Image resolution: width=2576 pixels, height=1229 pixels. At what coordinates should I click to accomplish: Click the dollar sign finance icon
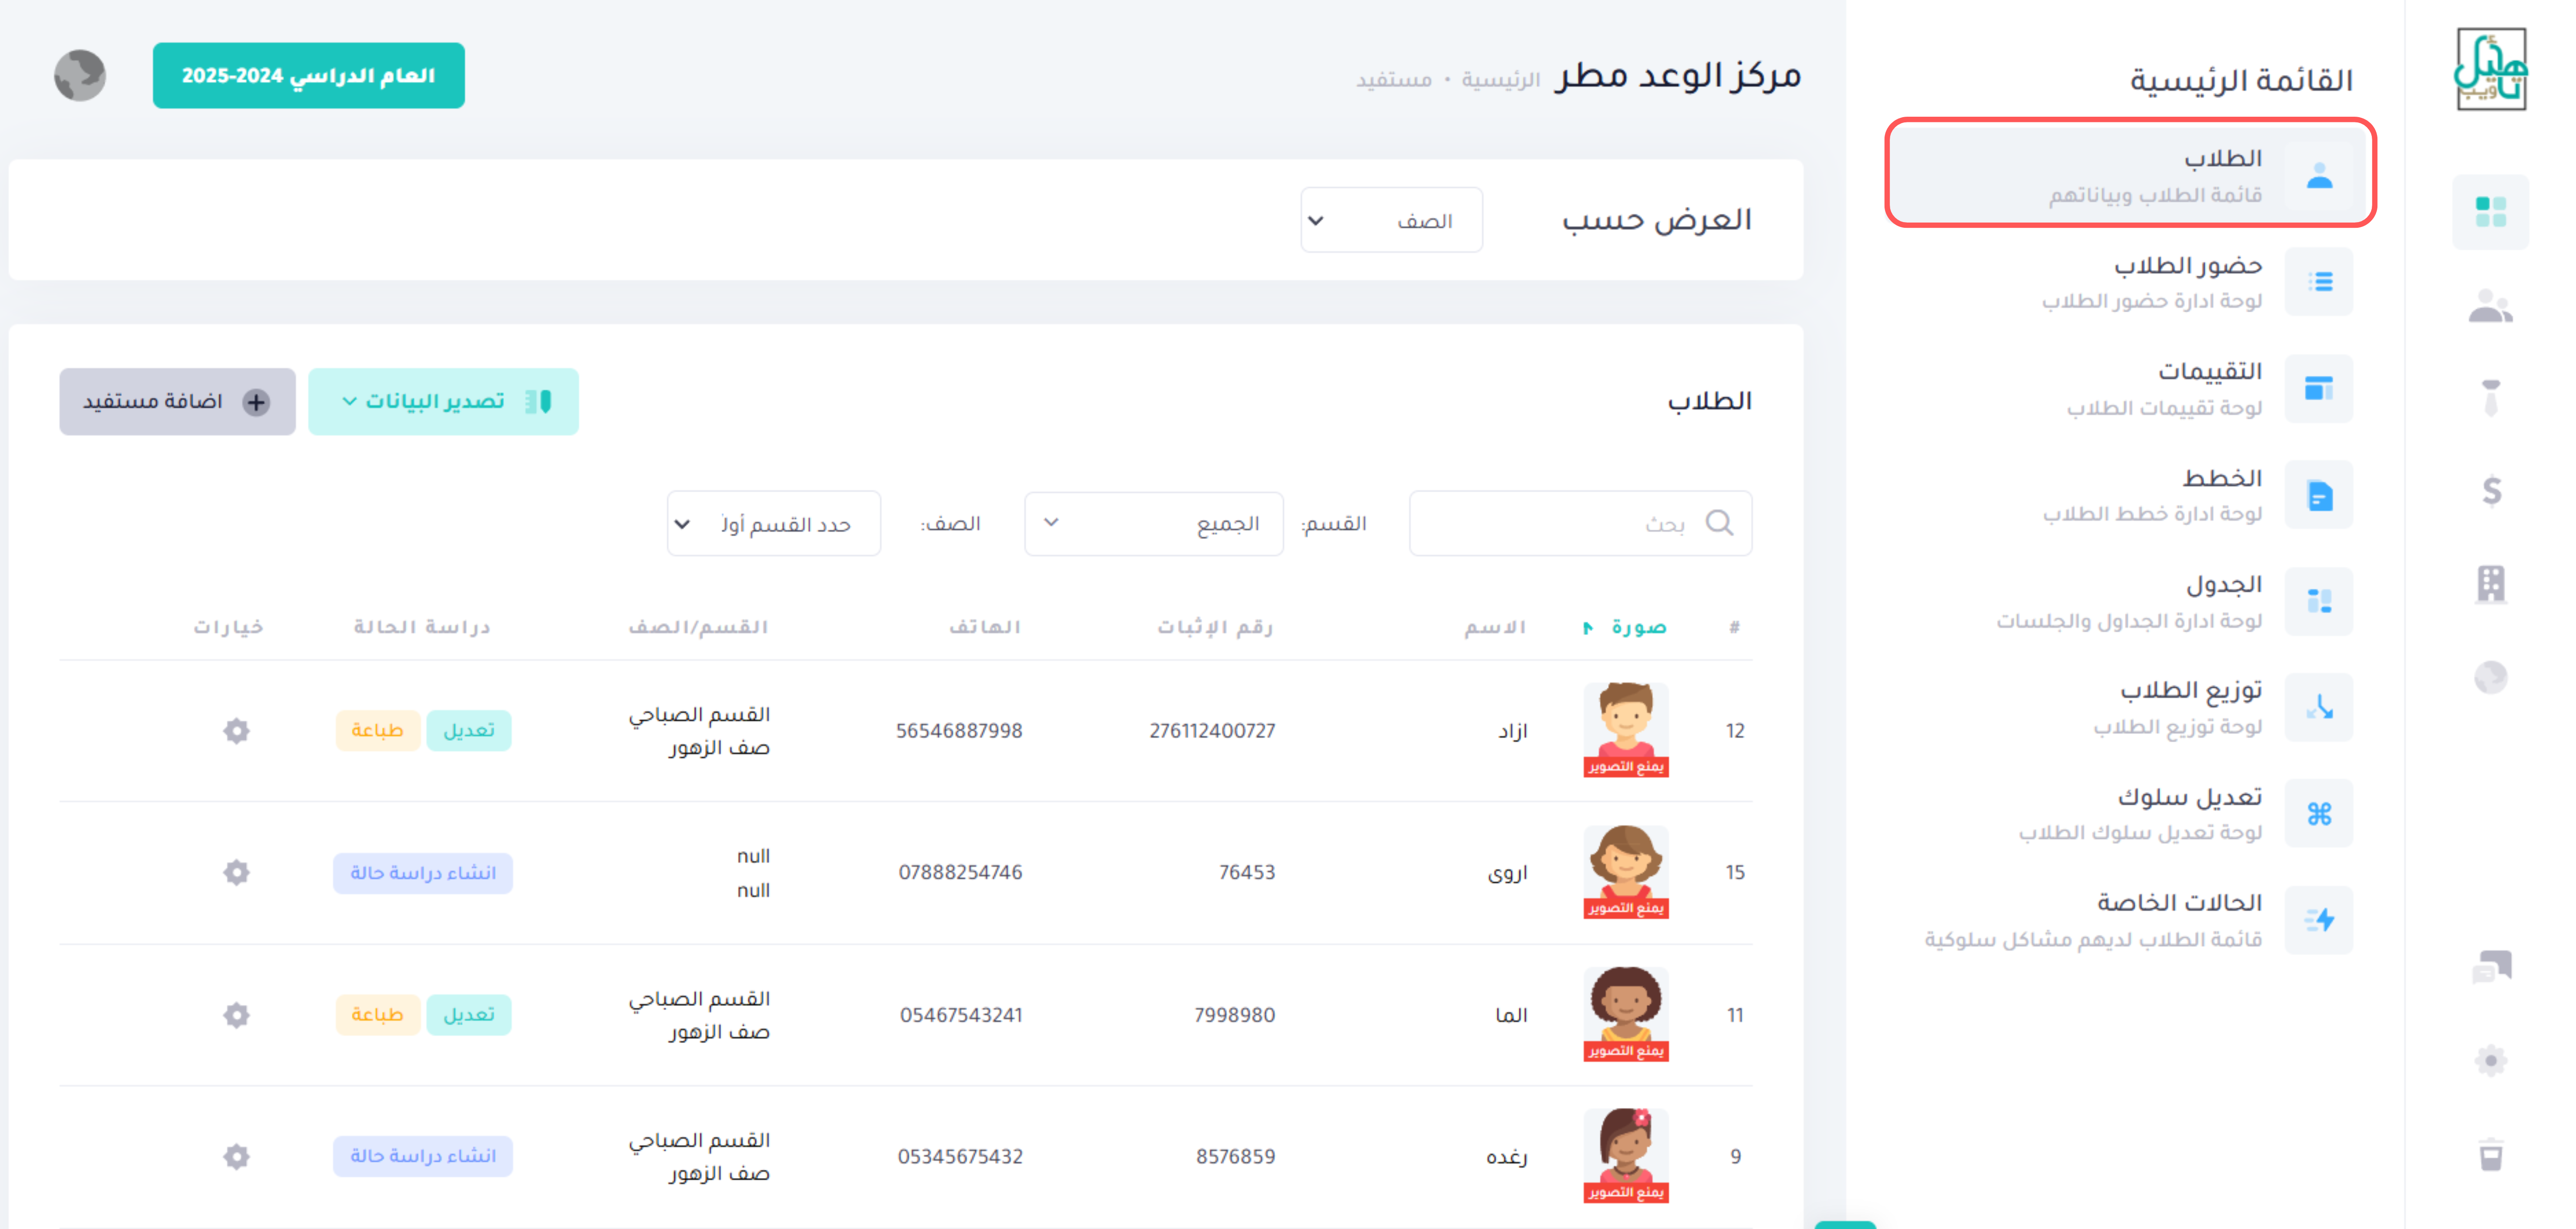2491,490
